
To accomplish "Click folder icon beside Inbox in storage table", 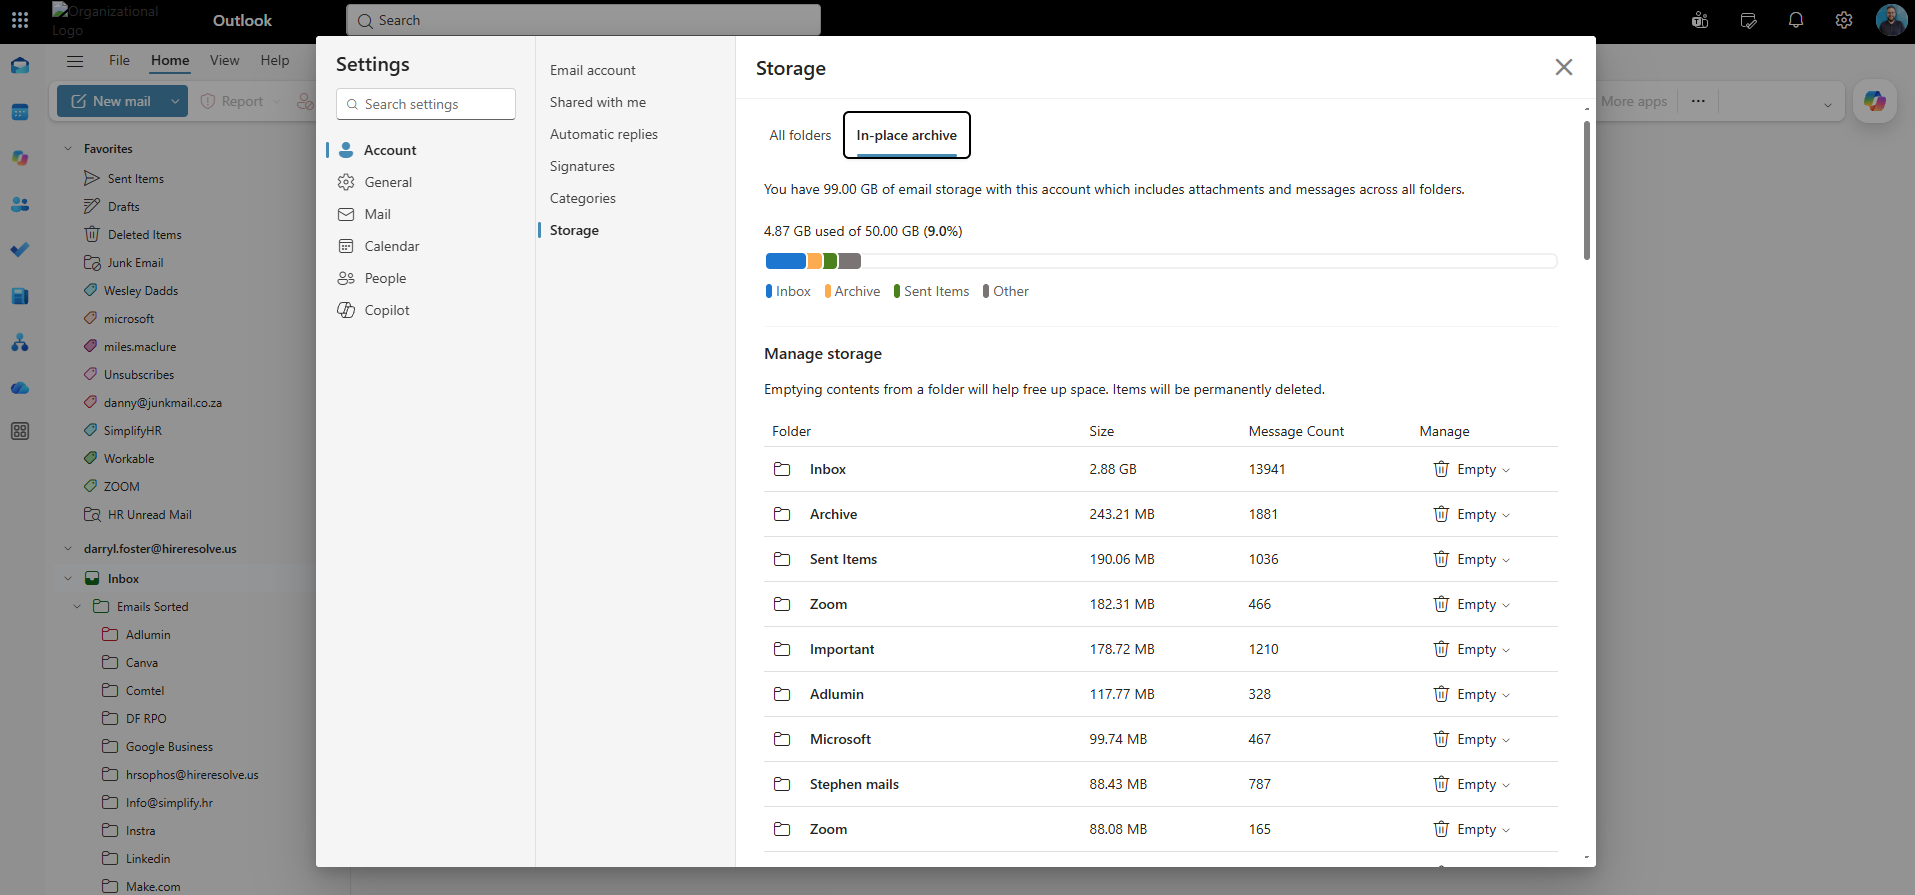I will [x=782, y=469].
